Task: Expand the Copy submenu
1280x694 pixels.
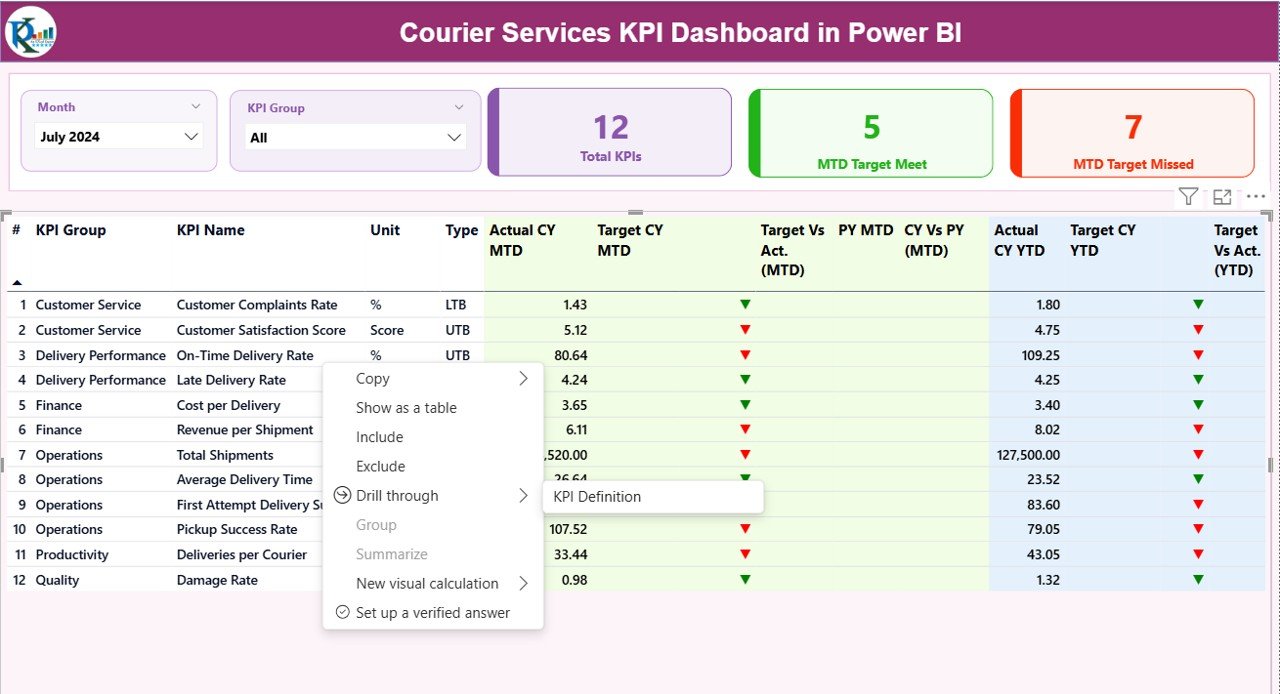Action: pyautogui.click(x=523, y=378)
